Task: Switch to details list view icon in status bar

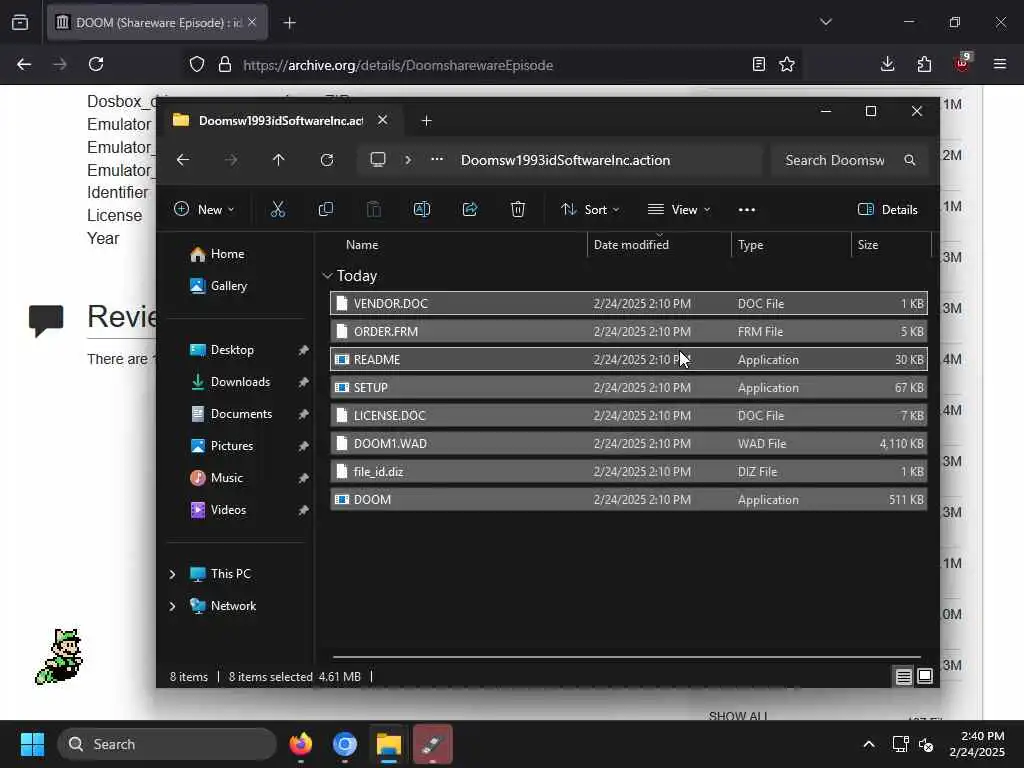Action: click(x=903, y=677)
